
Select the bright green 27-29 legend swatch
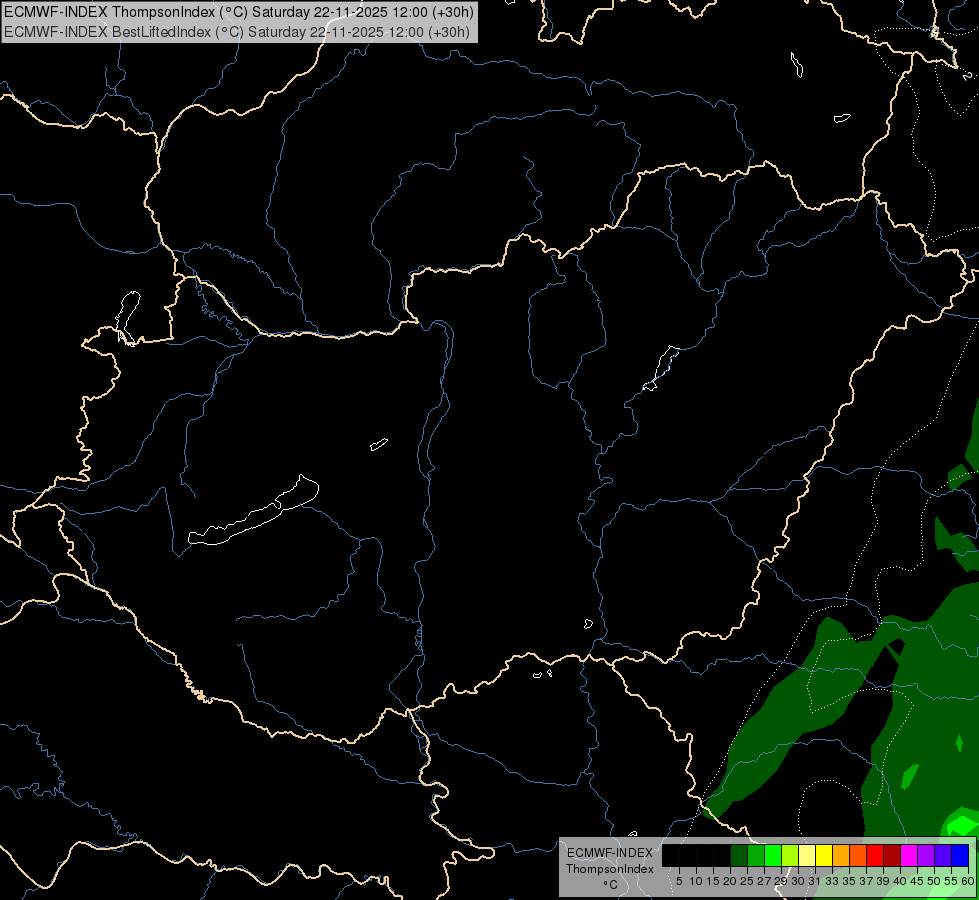click(x=773, y=855)
